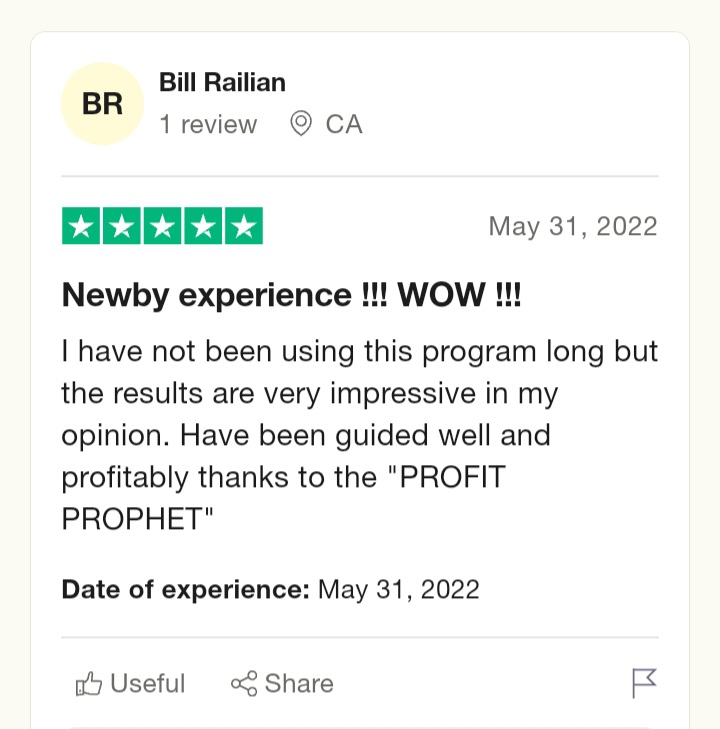
Task: Click the 1 review count text
Action: point(208,125)
